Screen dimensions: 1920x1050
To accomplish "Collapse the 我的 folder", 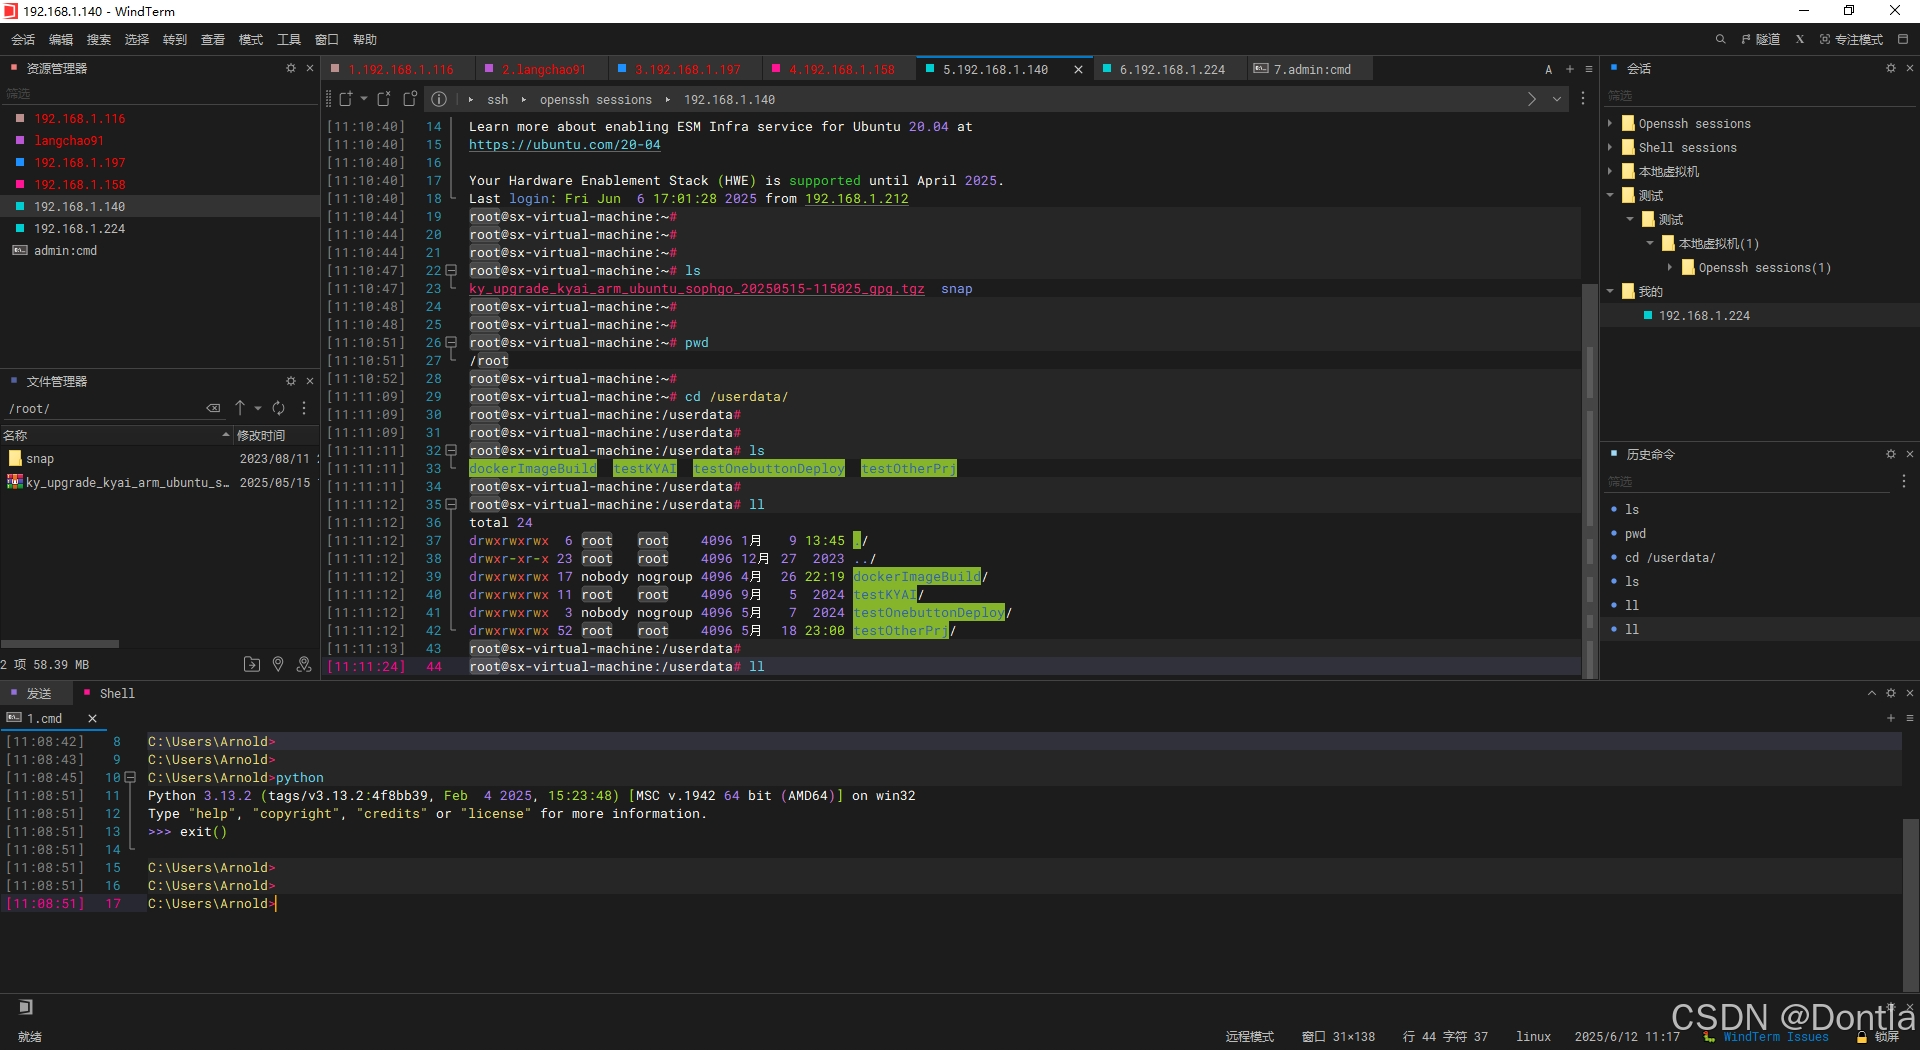I will pyautogui.click(x=1610, y=291).
